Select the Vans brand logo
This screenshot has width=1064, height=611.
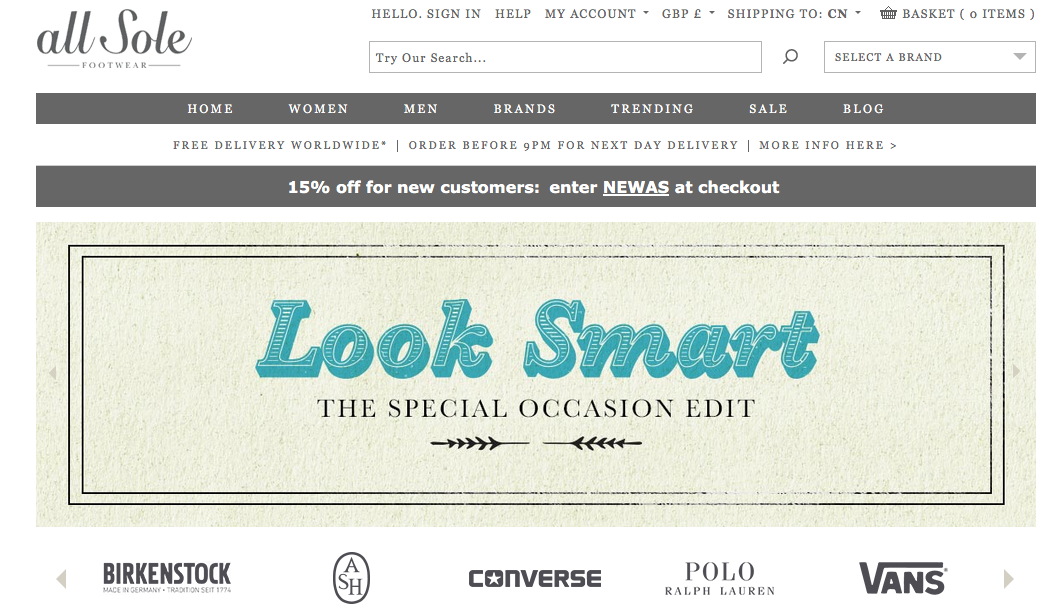[903, 578]
